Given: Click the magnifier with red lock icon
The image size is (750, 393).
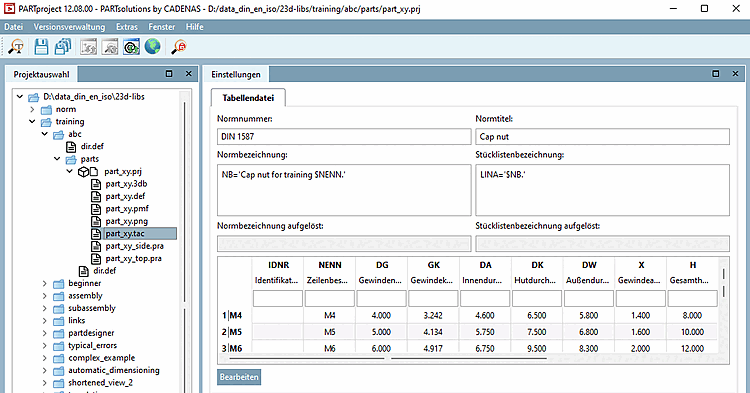Looking at the screenshot, I should click(179, 47).
